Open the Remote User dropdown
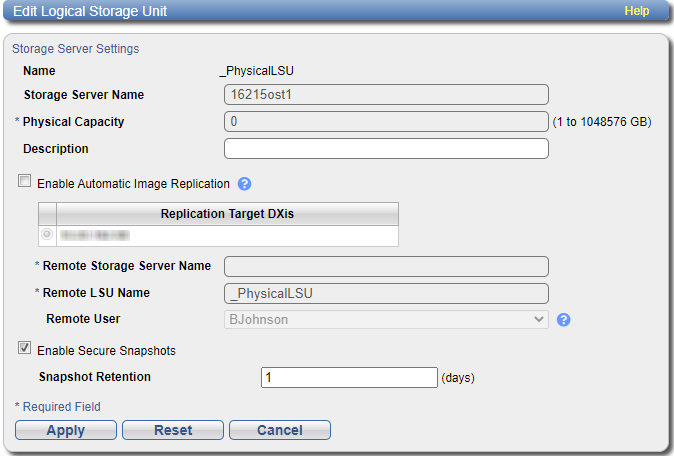Image resolution: width=674 pixels, height=456 pixels. click(386, 320)
